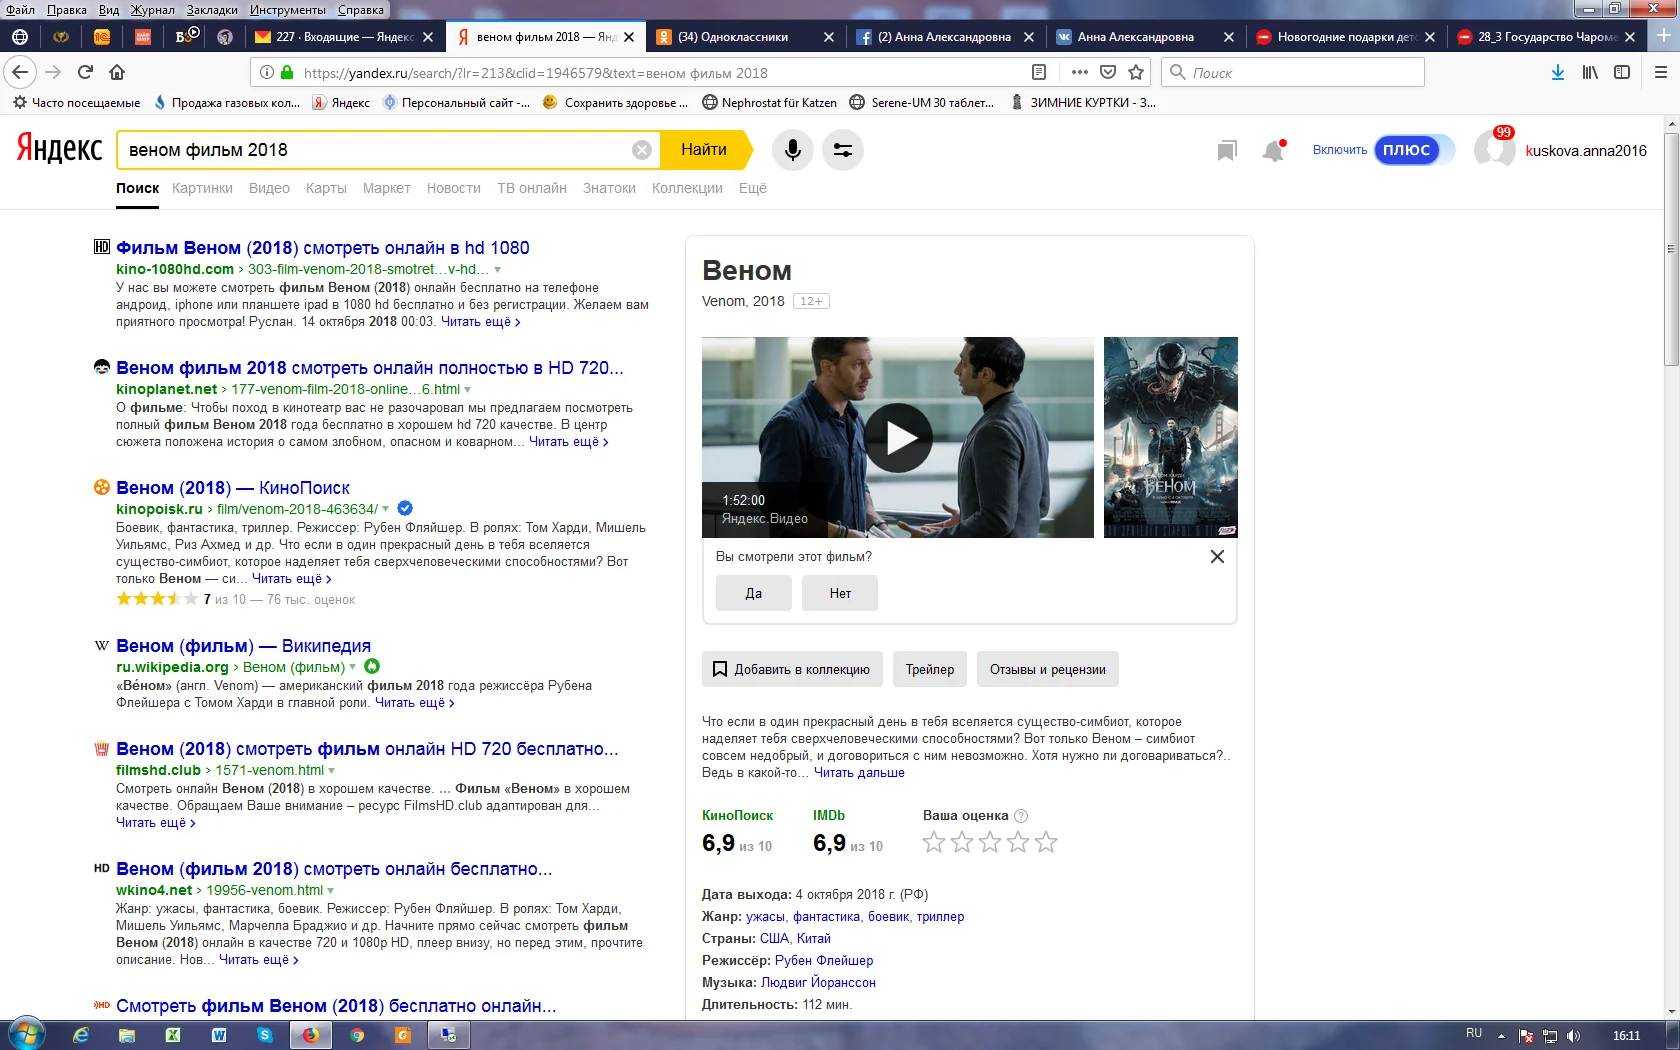Viewport: 1680px width, 1050px height.
Task: Expand 'Читать дальше' in film description
Action: 859,773
